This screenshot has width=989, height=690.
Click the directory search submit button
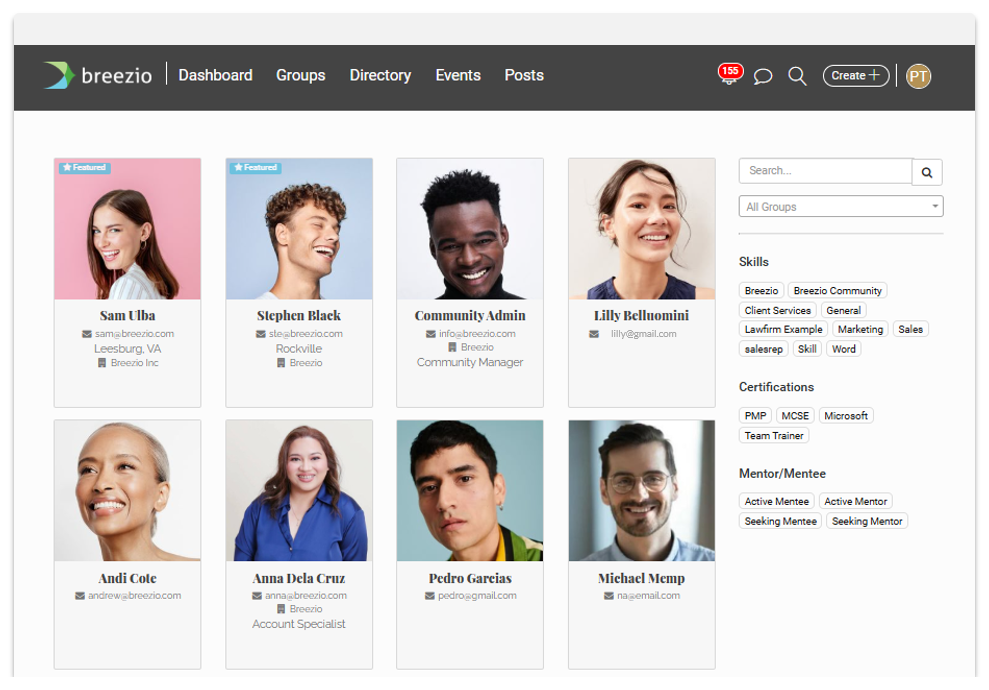927,172
